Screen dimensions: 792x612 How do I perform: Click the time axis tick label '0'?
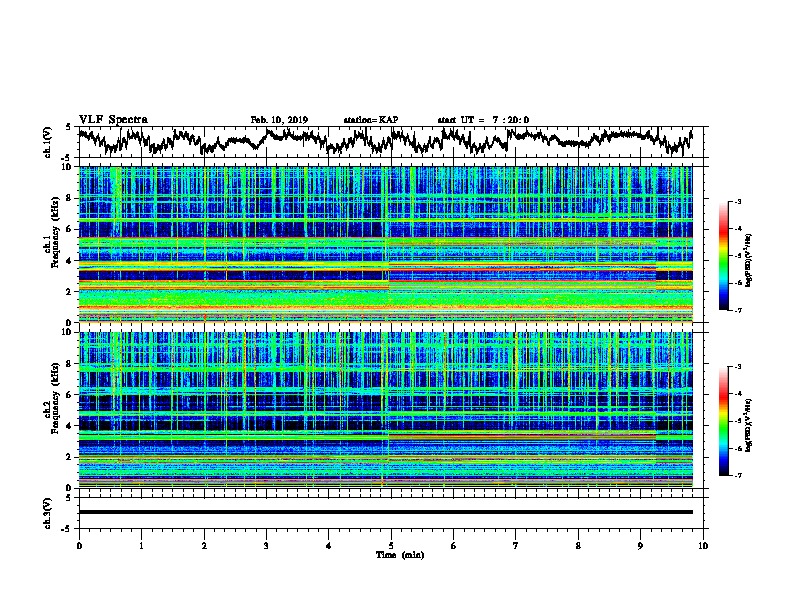point(79,546)
